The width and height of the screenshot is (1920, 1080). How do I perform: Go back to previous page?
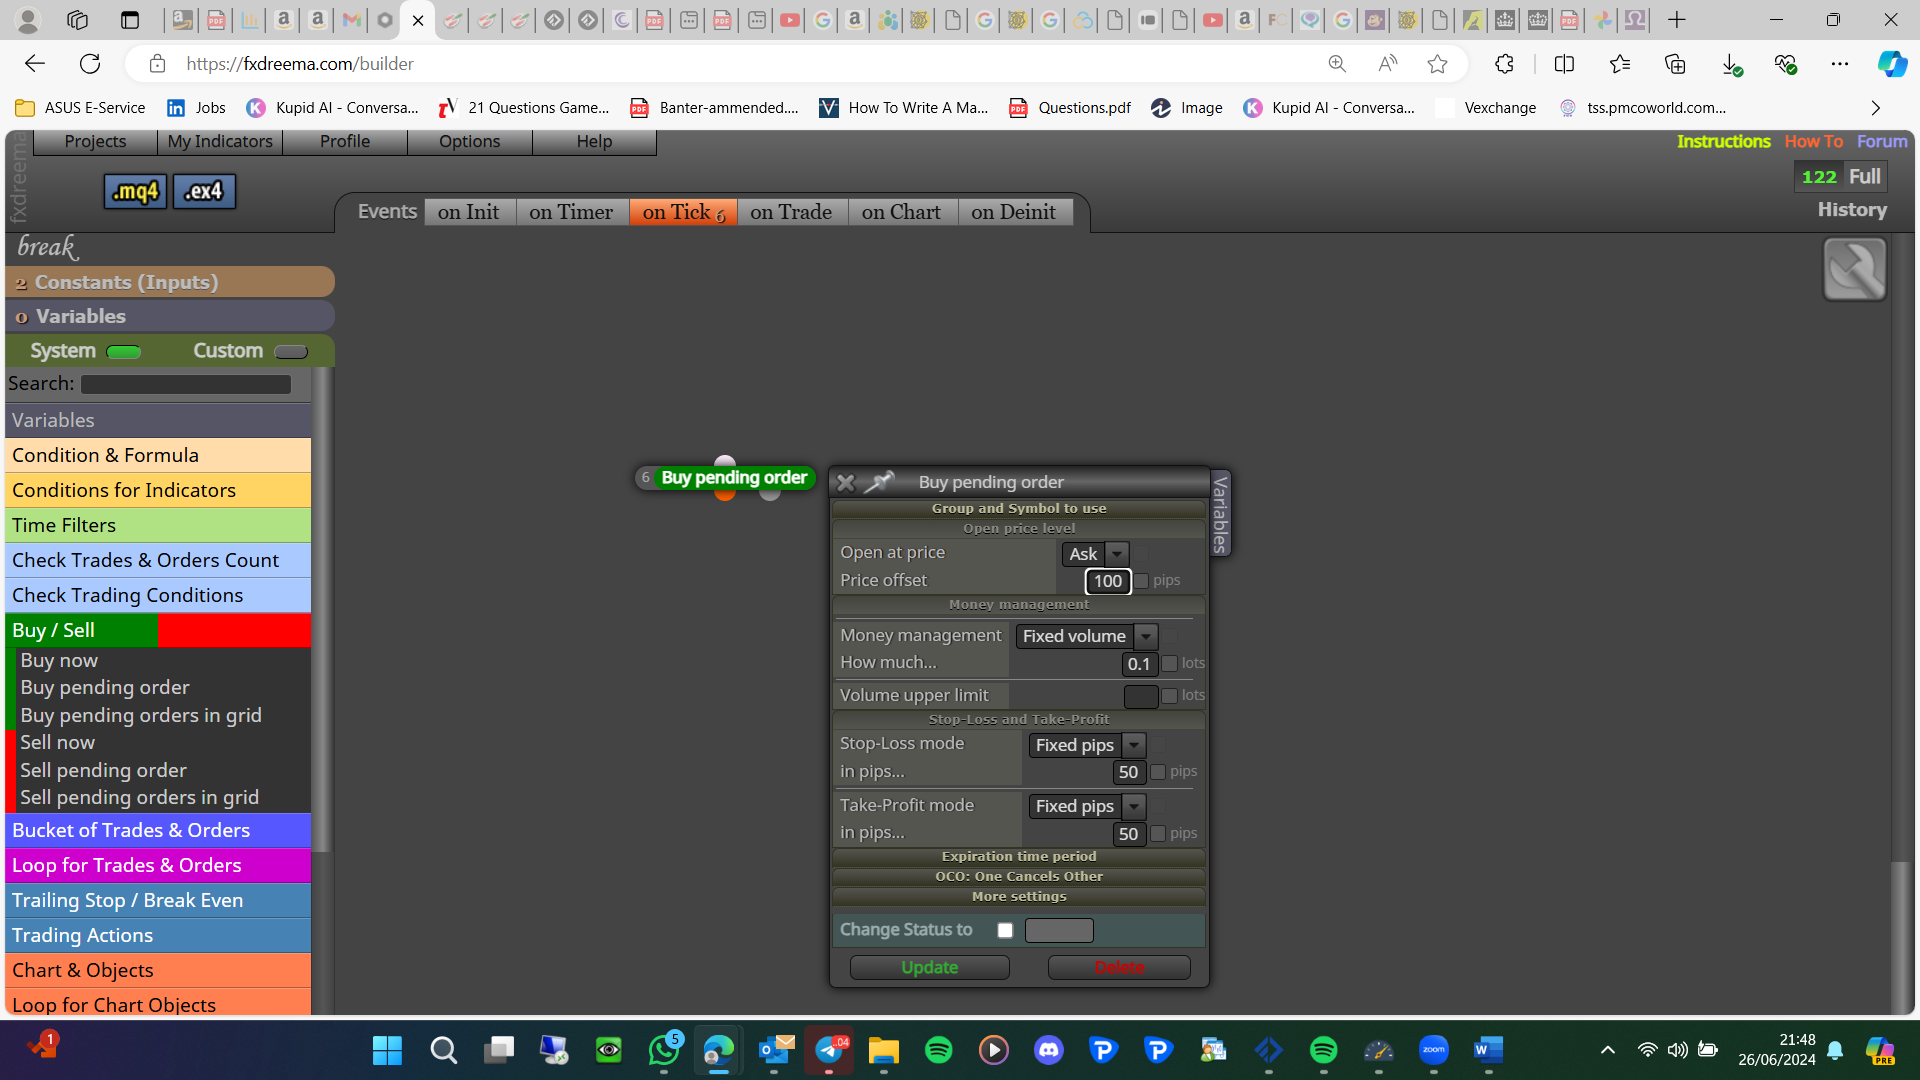[35, 64]
